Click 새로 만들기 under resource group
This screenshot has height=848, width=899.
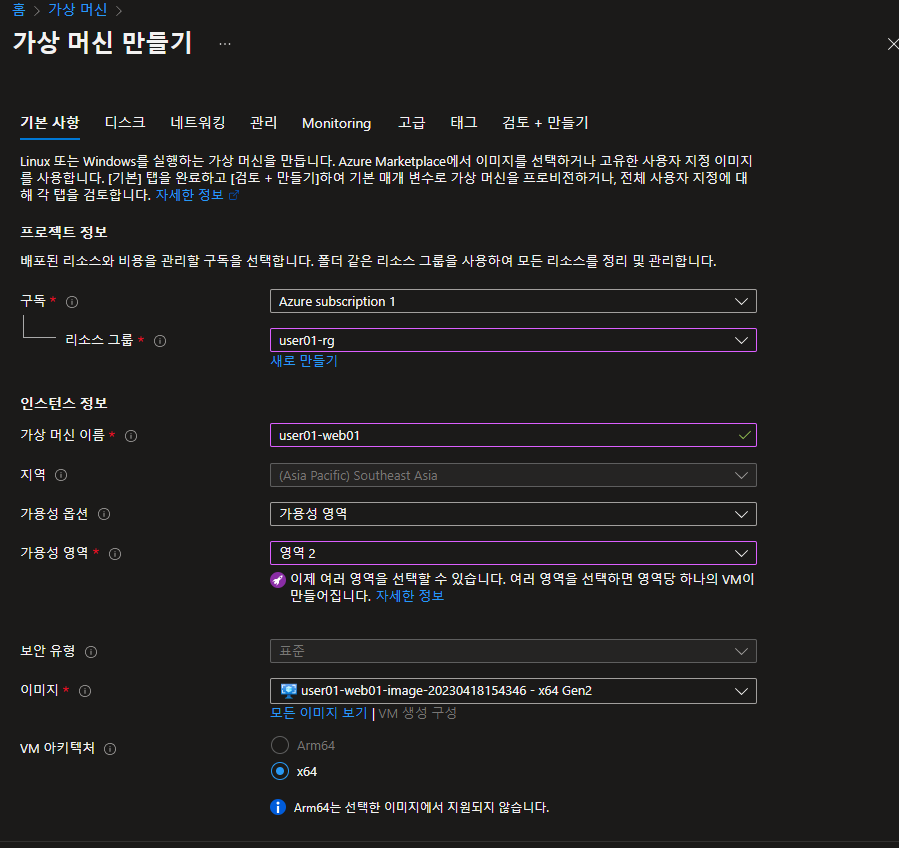[304, 361]
